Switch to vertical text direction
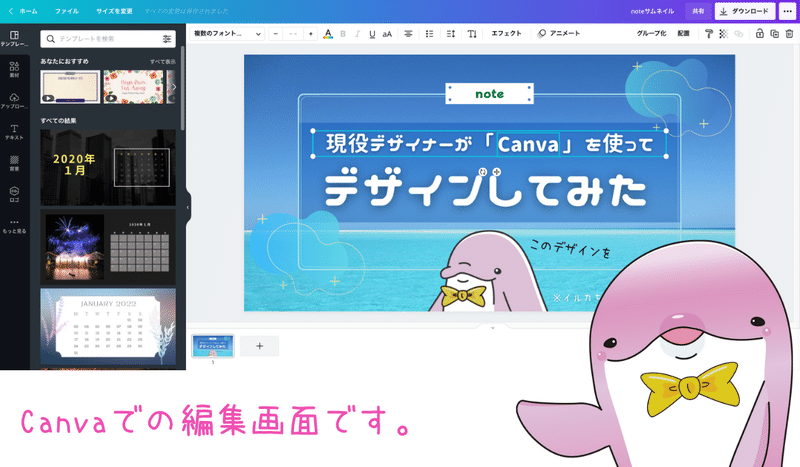Screen dimensions: 800x467 (472, 34)
